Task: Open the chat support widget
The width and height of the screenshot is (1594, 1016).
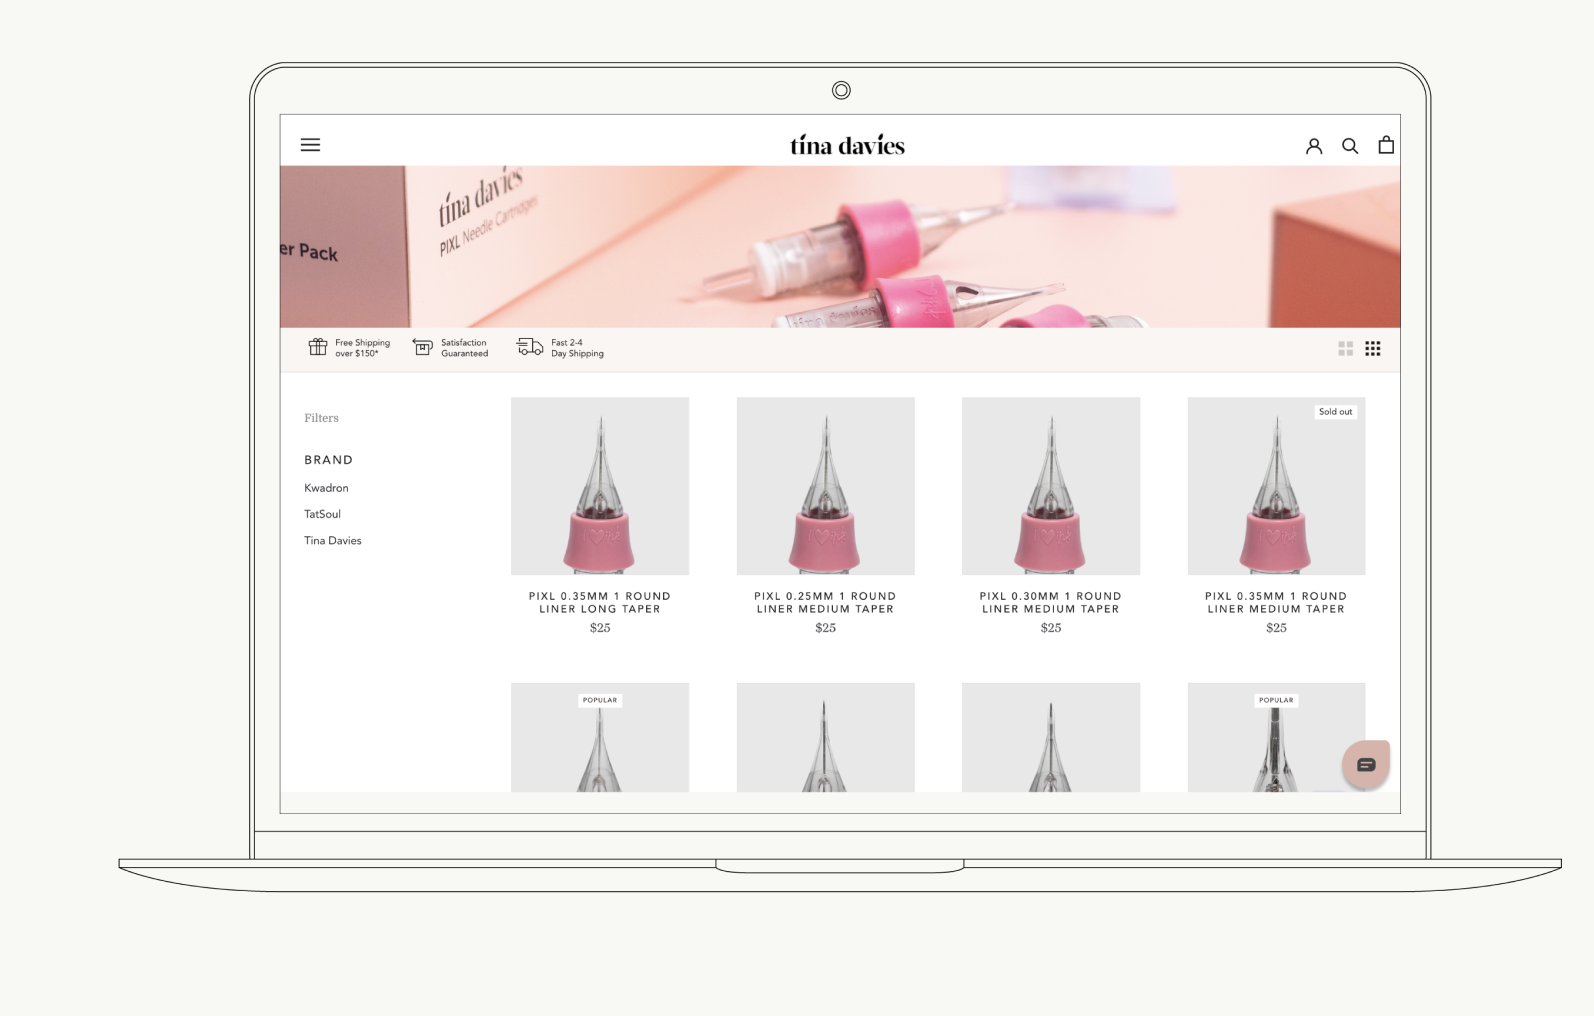Action: [1366, 765]
